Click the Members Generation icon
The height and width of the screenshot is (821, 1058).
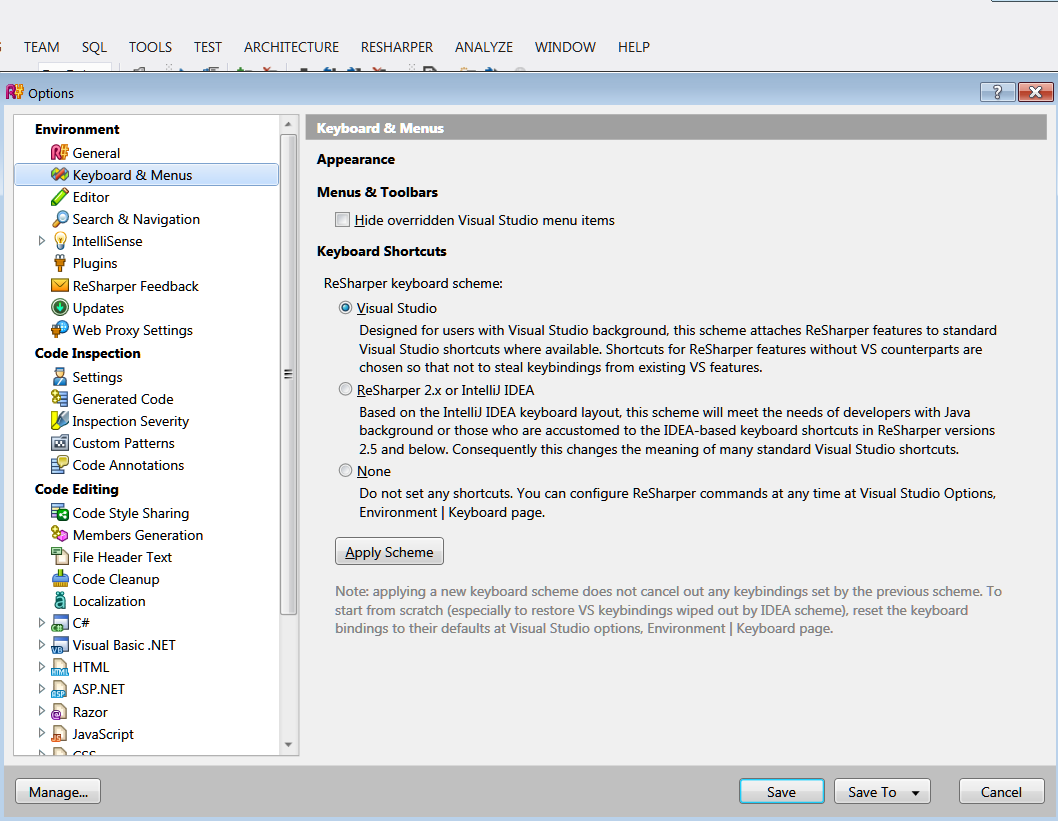click(60, 534)
